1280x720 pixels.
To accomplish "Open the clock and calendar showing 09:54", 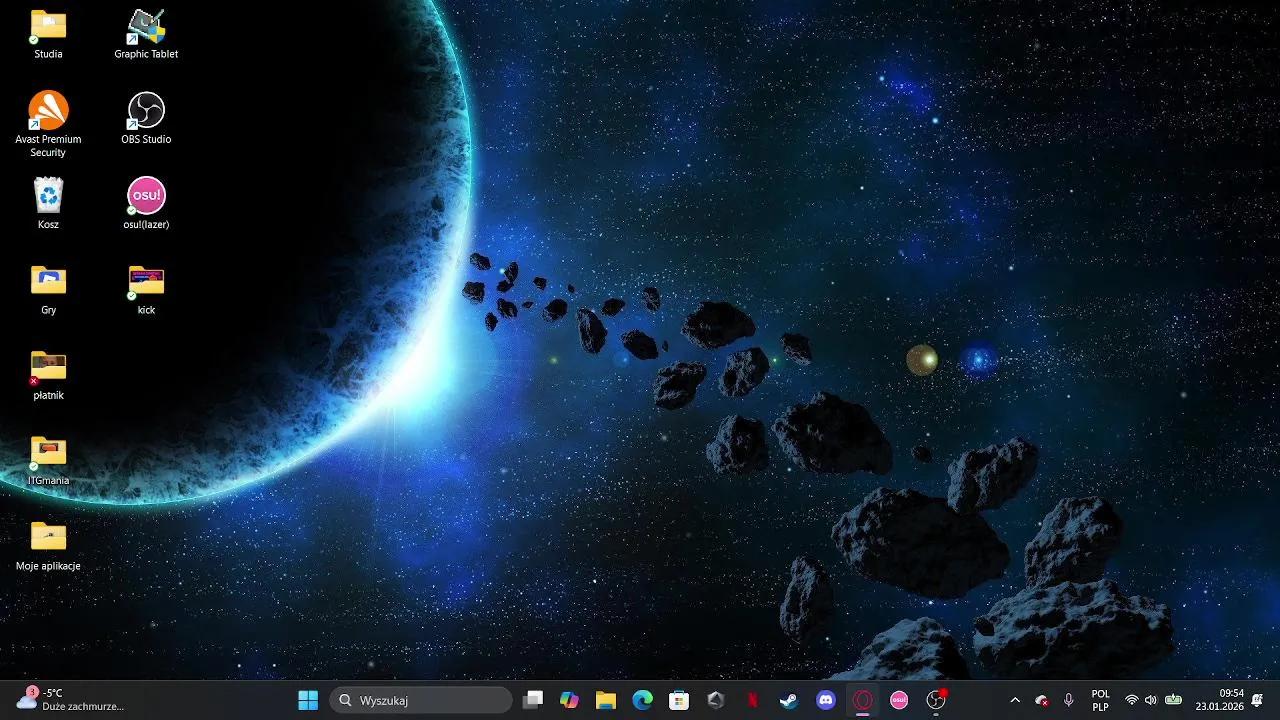I will 1220,700.
